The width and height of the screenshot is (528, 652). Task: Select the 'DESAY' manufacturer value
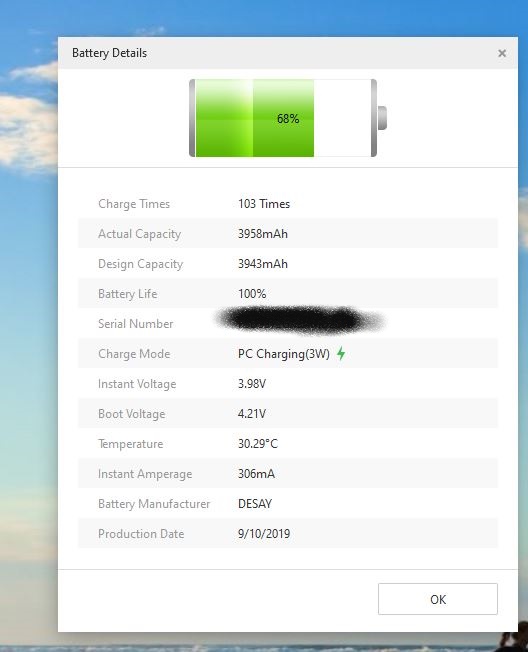tap(255, 504)
